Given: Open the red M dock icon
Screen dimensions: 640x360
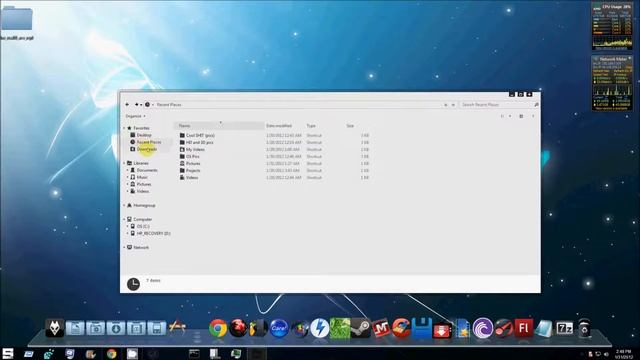Looking at the screenshot, I should point(381,328).
